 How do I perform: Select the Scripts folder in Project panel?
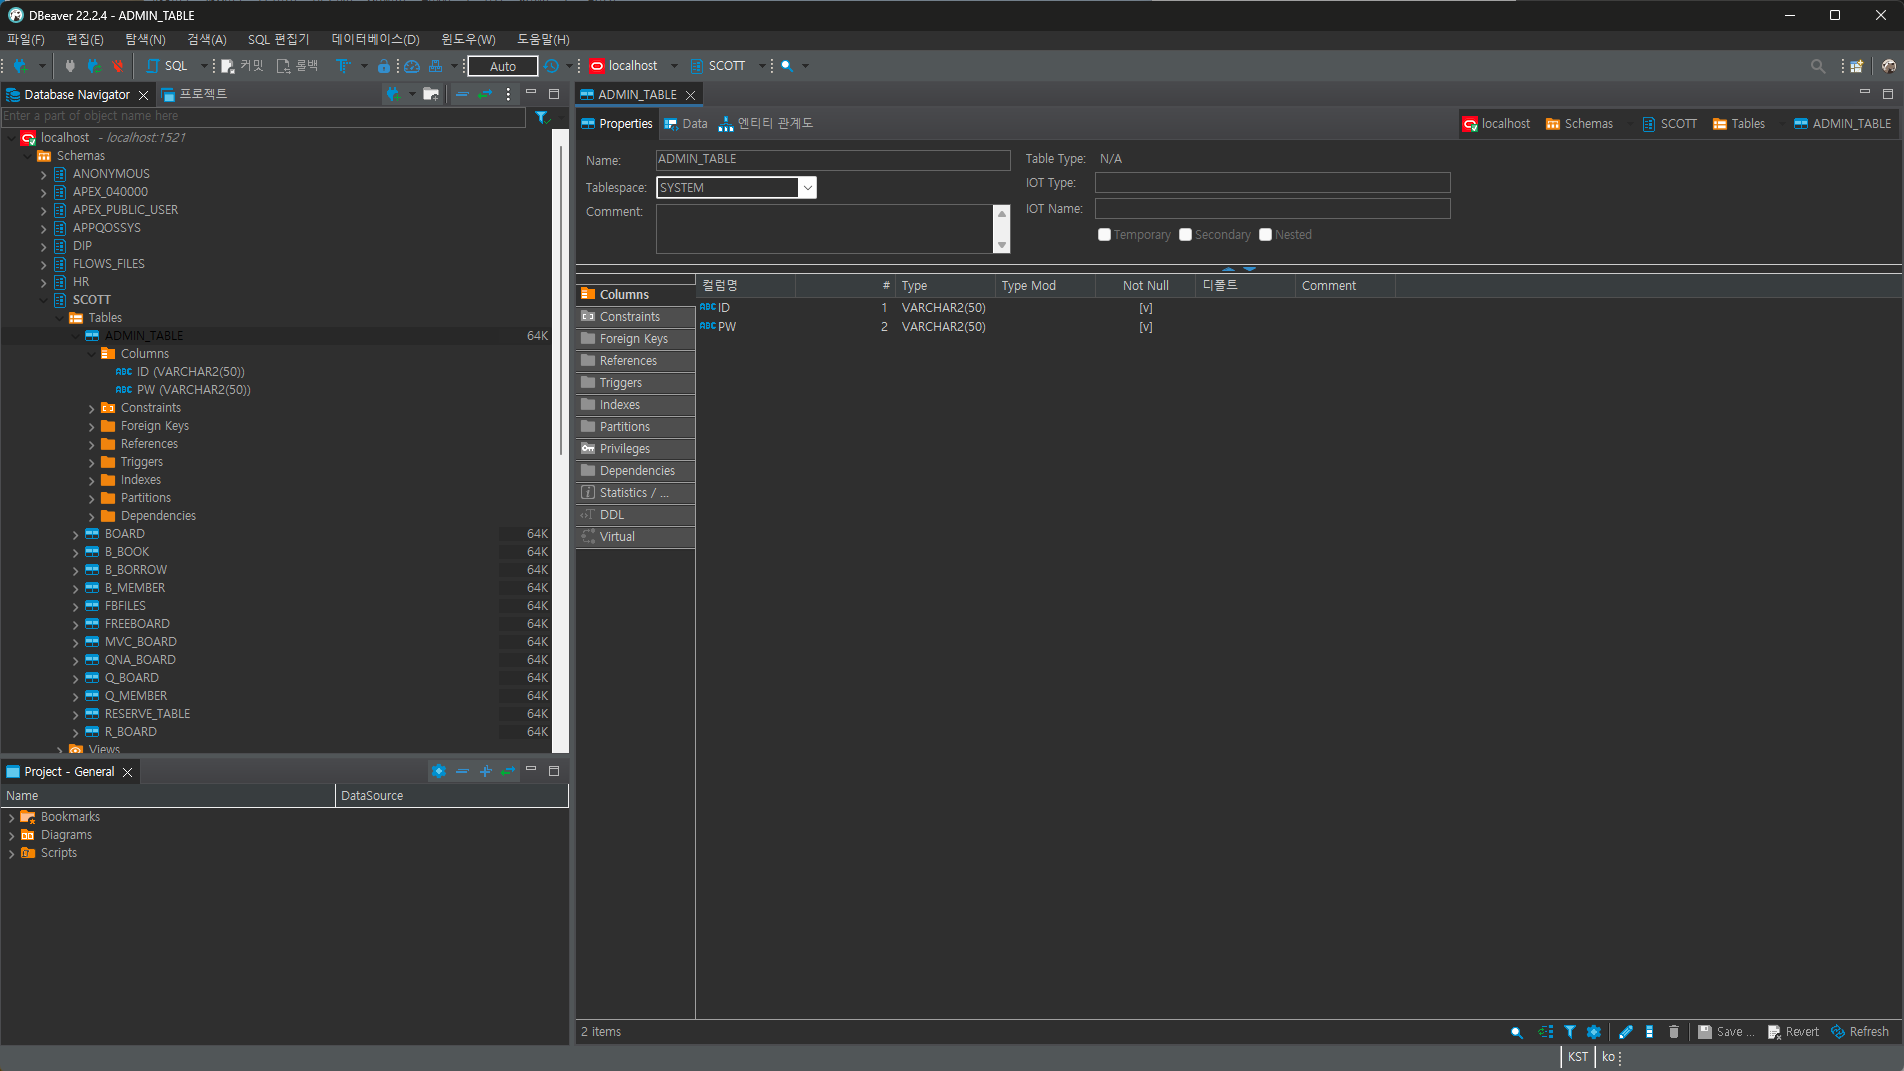pyautogui.click(x=59, y=853)
